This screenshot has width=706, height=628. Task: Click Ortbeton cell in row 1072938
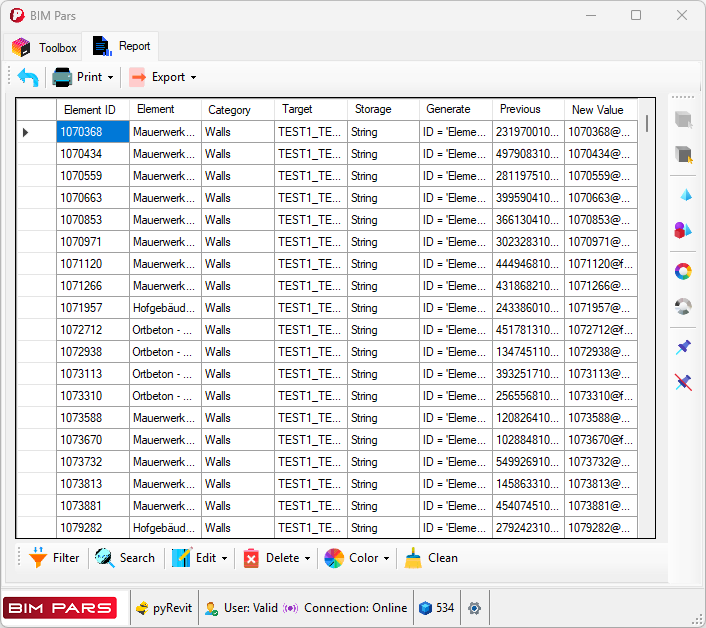click(x=165, y=352)
